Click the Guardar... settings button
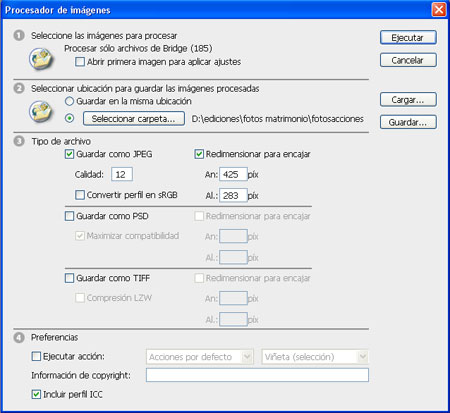Viewport: 450px width, 413px height. coord(408,122)
